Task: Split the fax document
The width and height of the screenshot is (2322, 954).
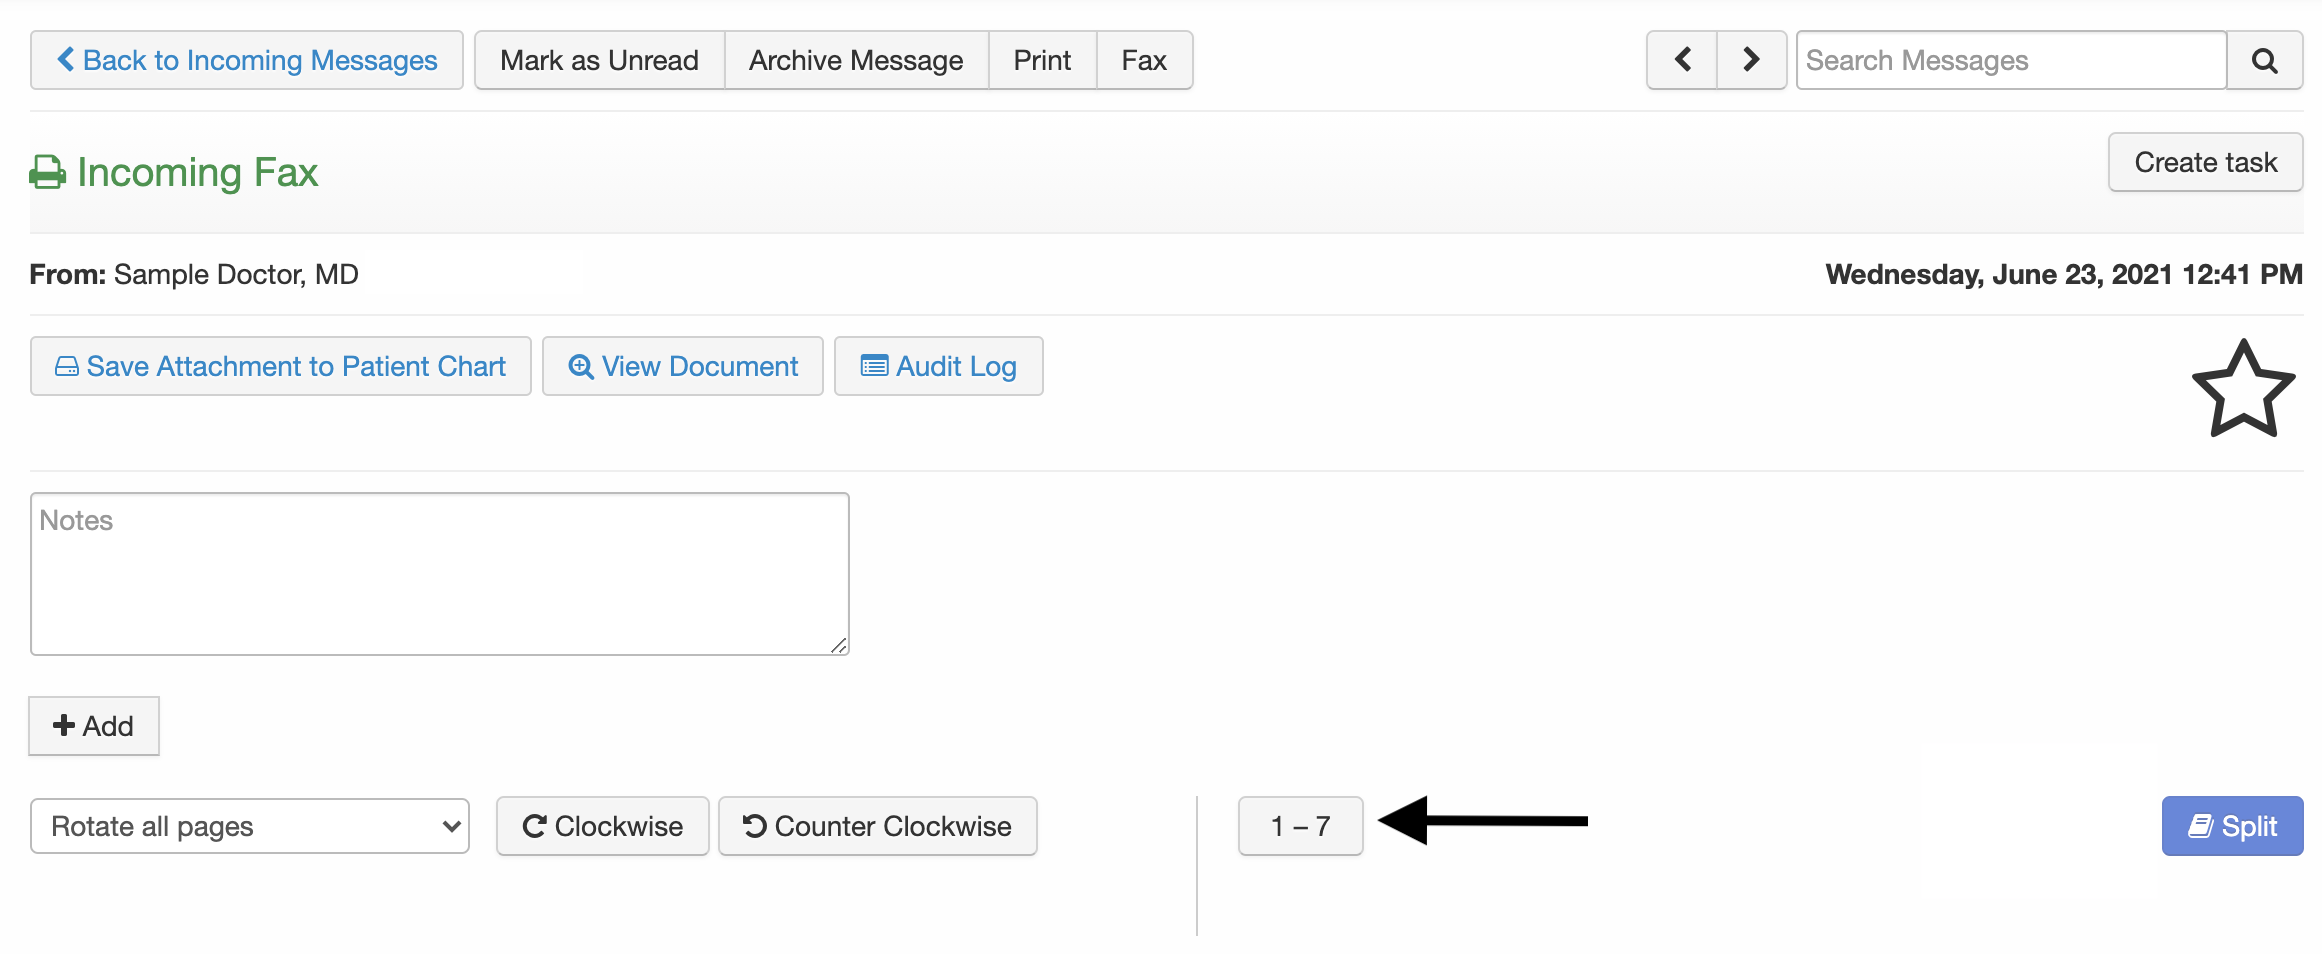Action: click(x=2232, y=826)
